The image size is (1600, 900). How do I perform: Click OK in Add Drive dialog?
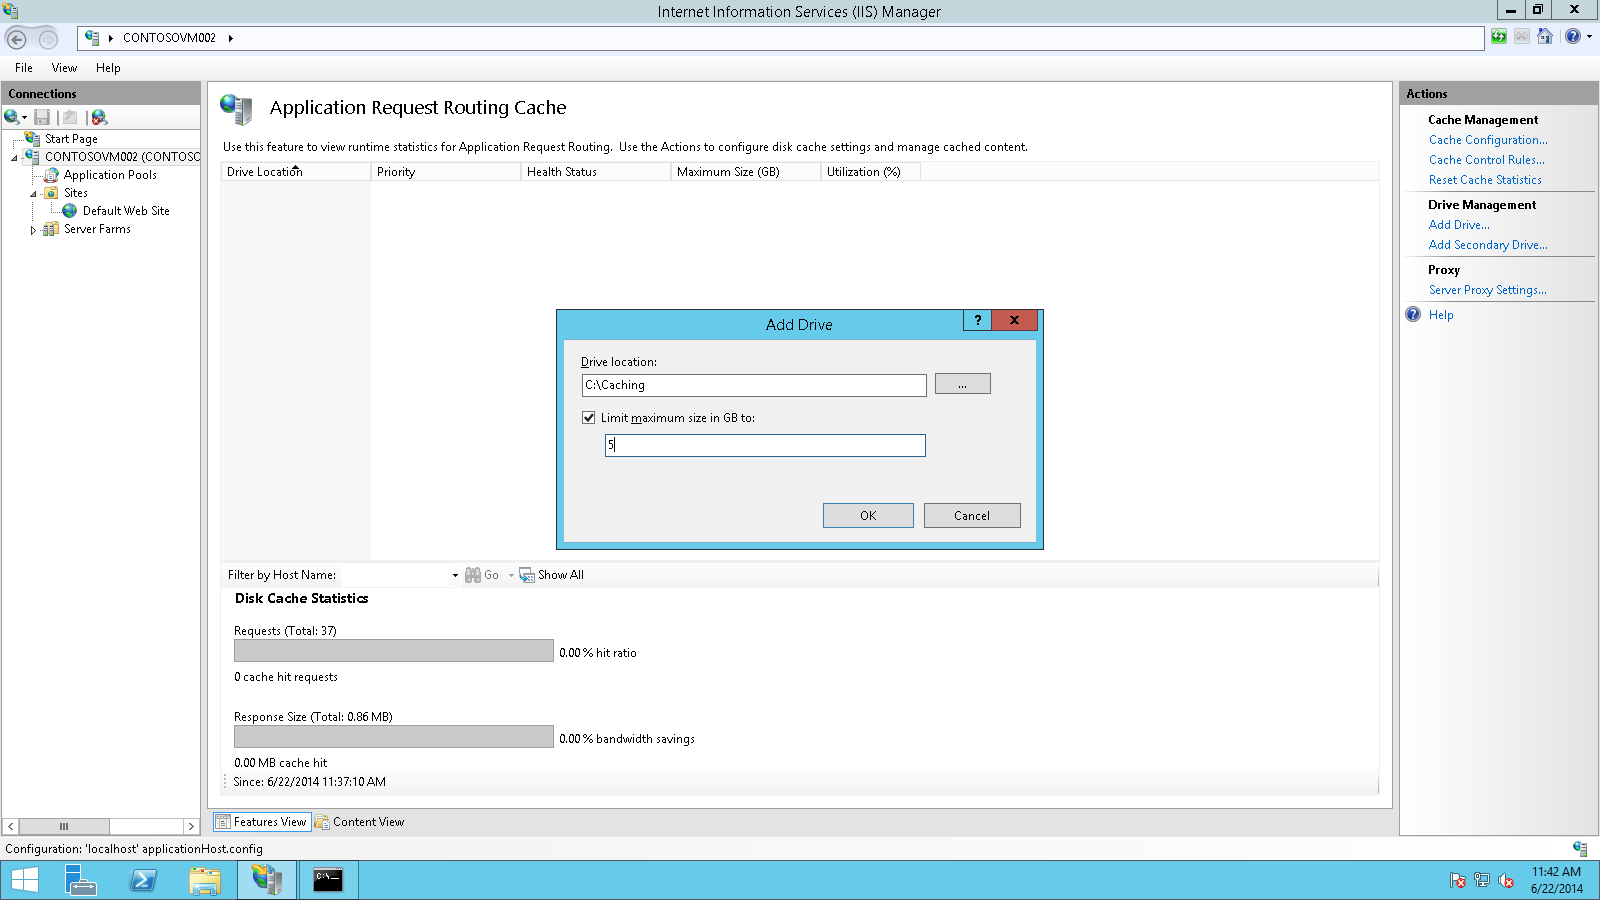[x=868, y=515]
